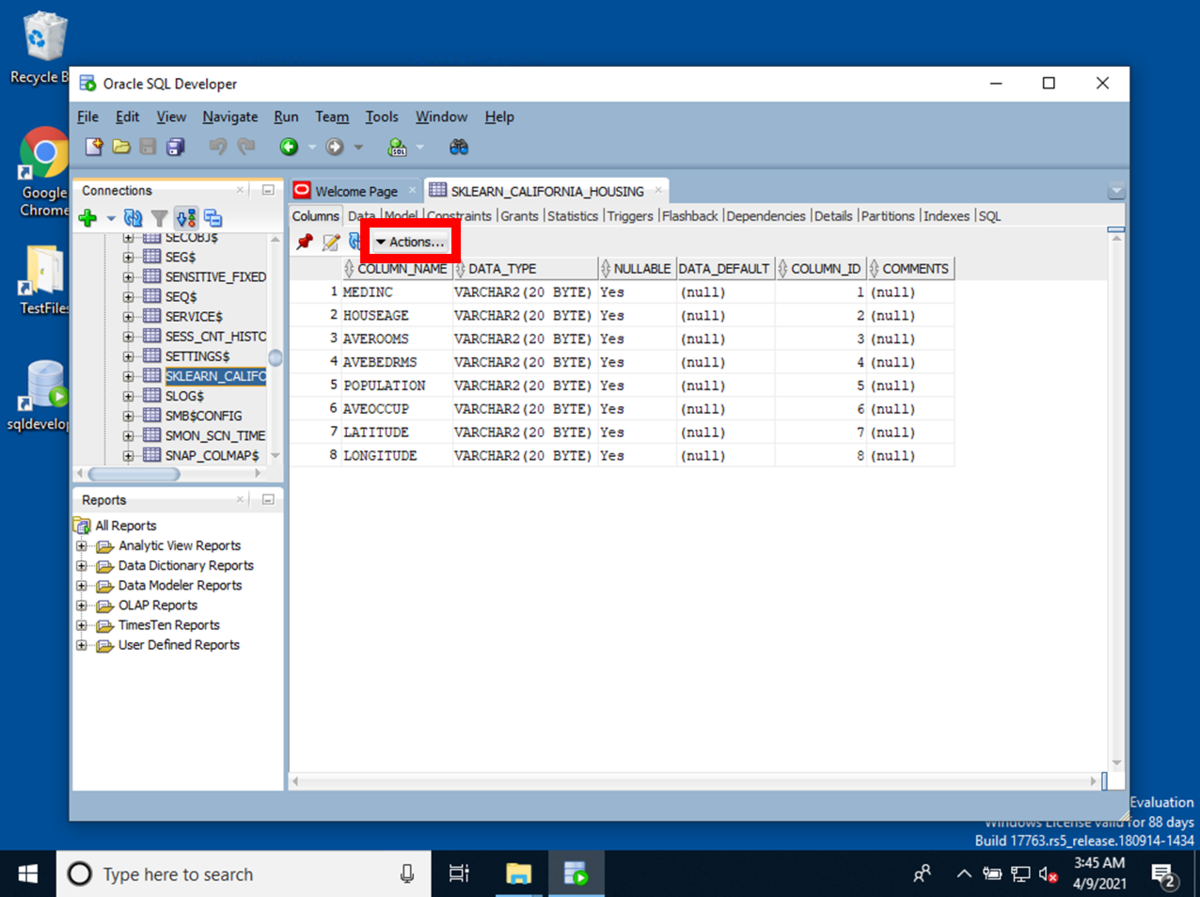Open dropdown arrow next to Back button

[x=310, y=148]
